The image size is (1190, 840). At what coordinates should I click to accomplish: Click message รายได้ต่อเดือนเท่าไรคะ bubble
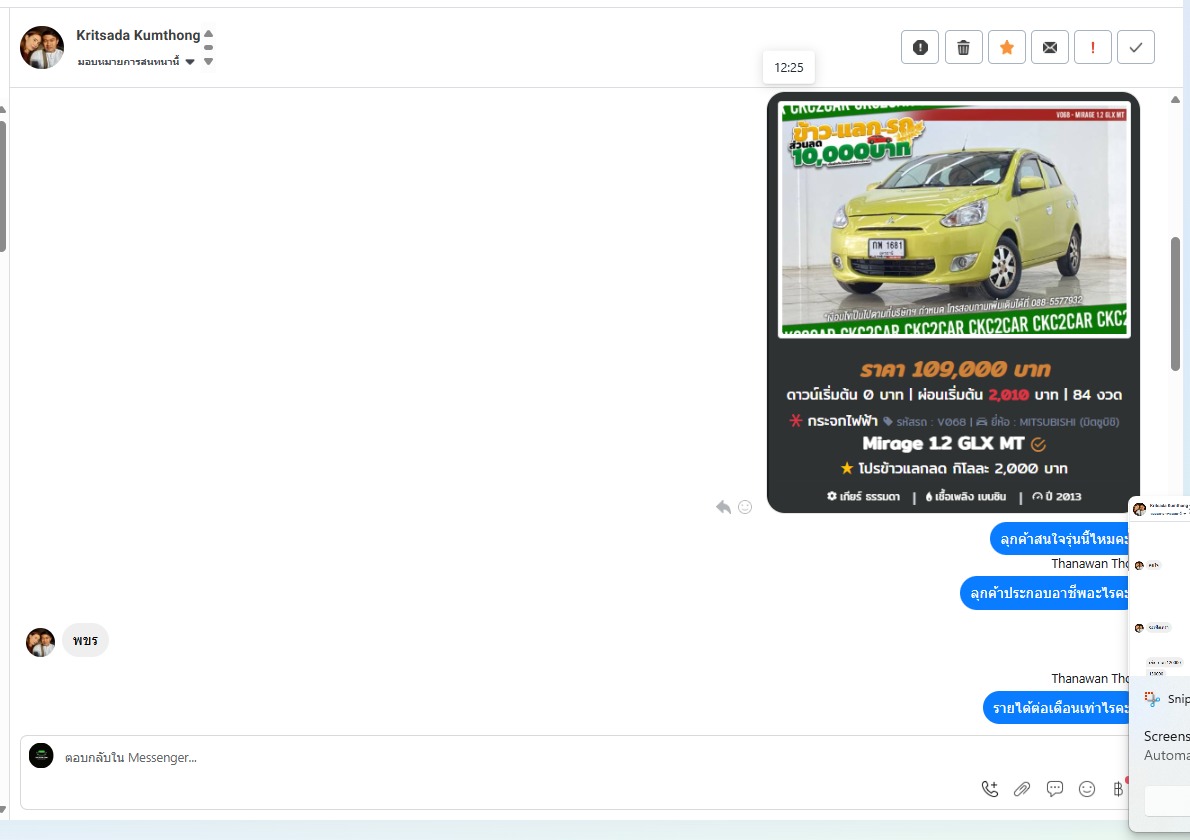point(1056,708)
